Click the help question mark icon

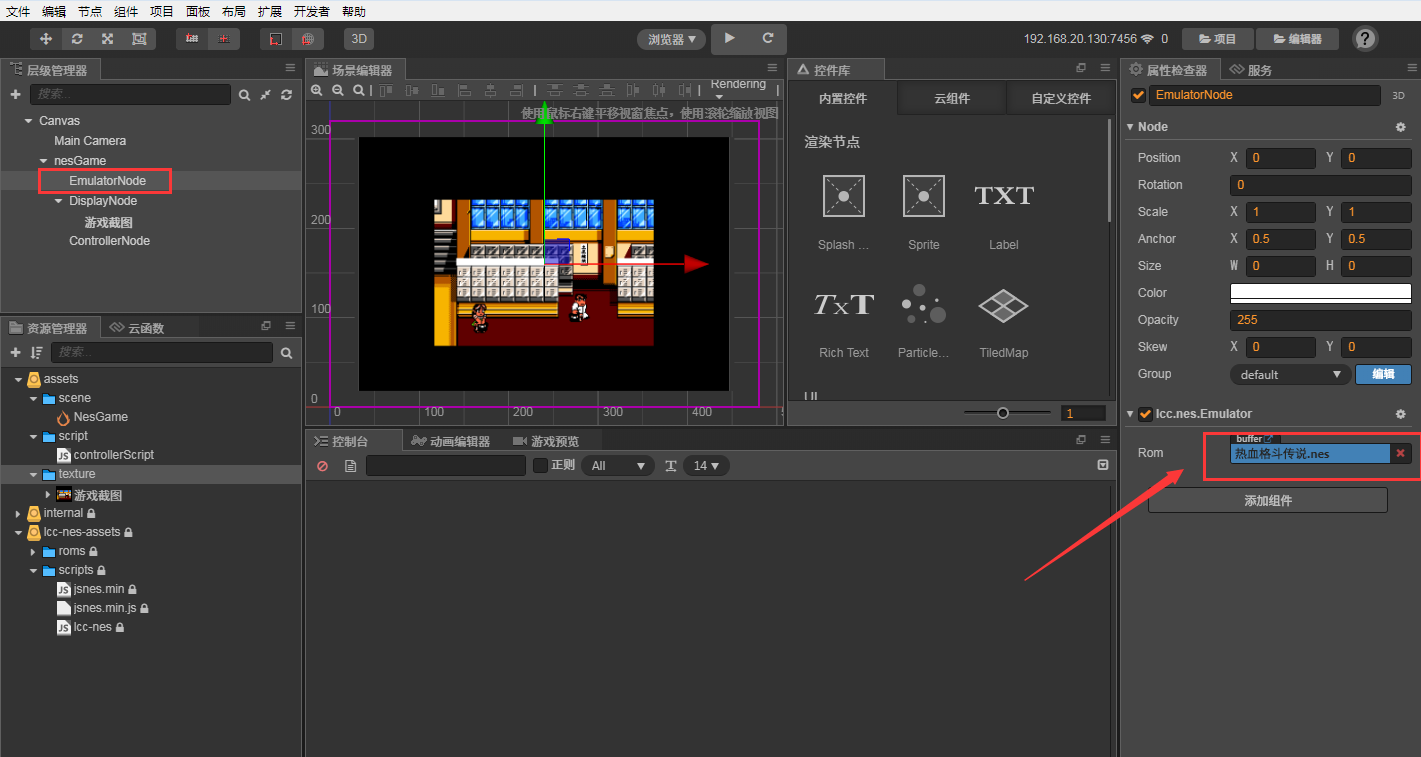(x=1365, y=39)
